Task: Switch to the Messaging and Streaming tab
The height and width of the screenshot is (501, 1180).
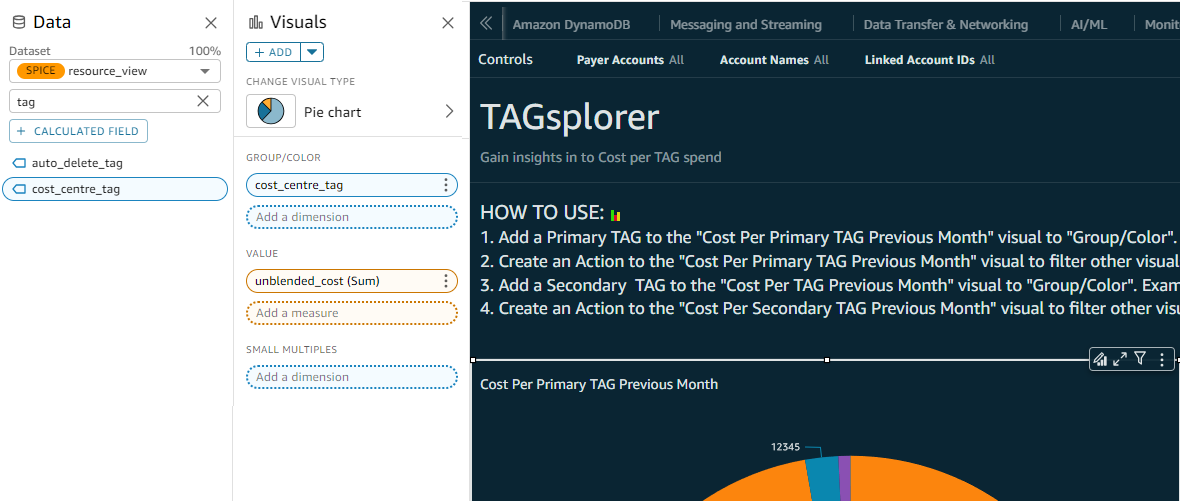Action: [746, 24]
